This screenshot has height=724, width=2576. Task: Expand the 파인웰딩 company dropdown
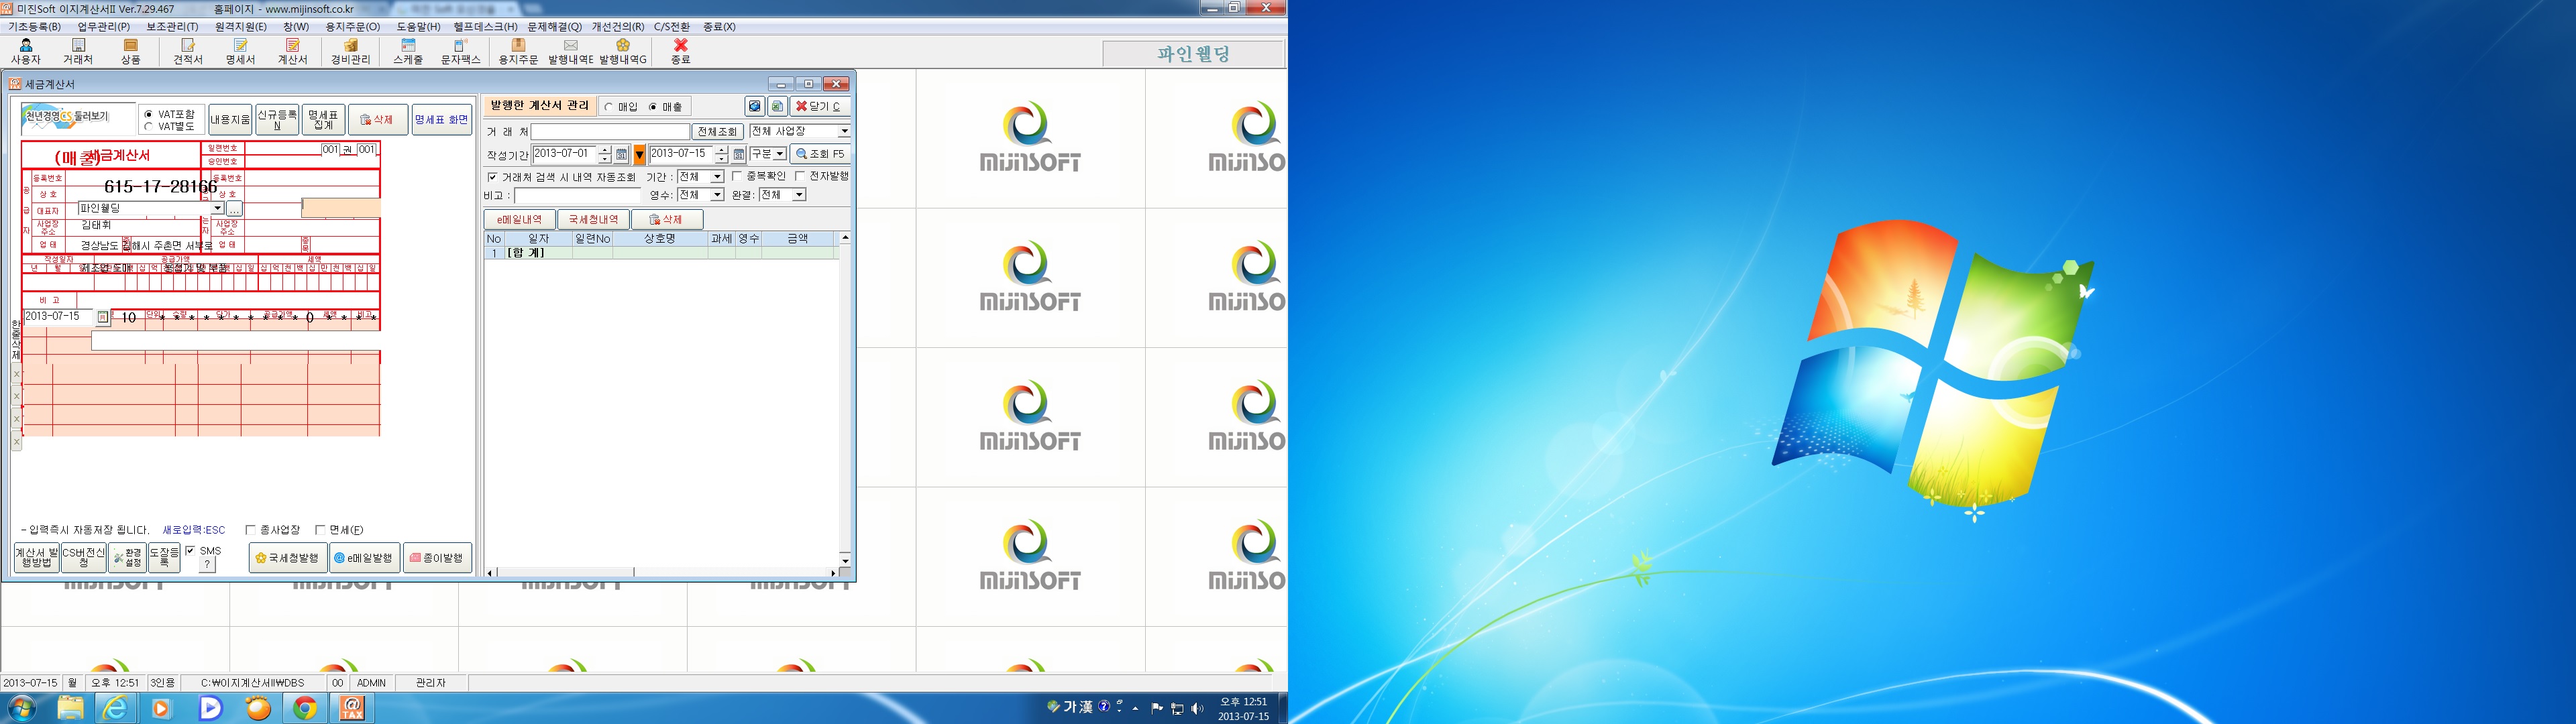[218, 209]
